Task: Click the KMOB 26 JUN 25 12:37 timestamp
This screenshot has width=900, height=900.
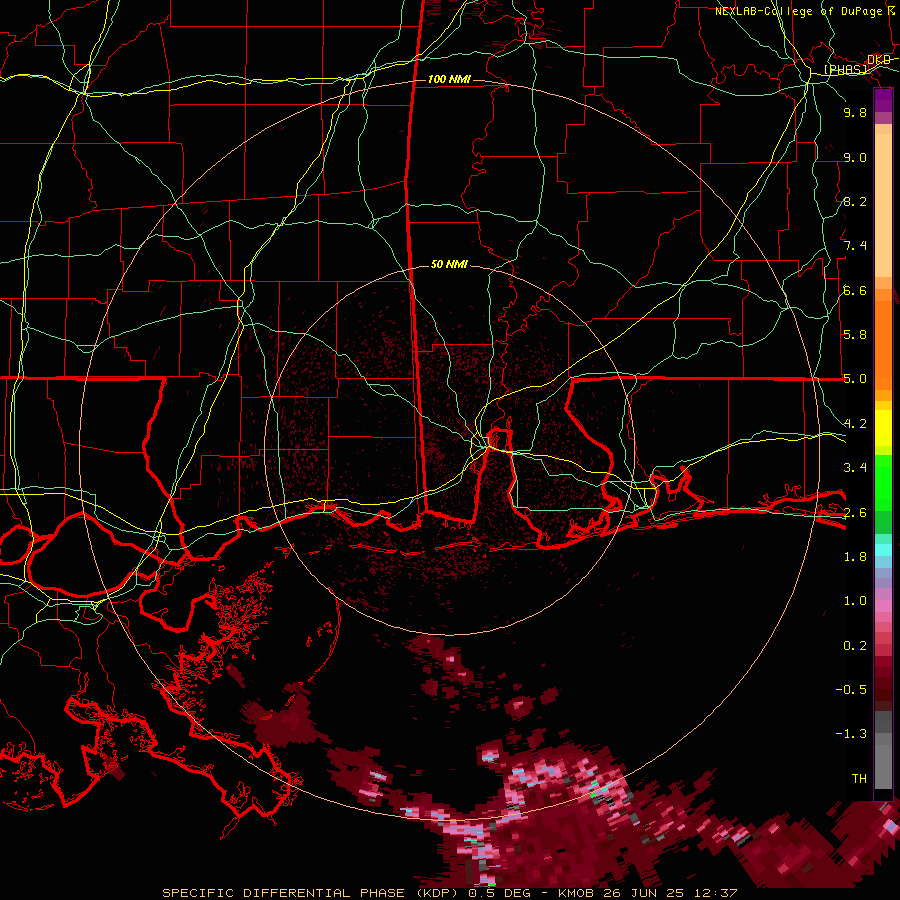Action: 646,893
